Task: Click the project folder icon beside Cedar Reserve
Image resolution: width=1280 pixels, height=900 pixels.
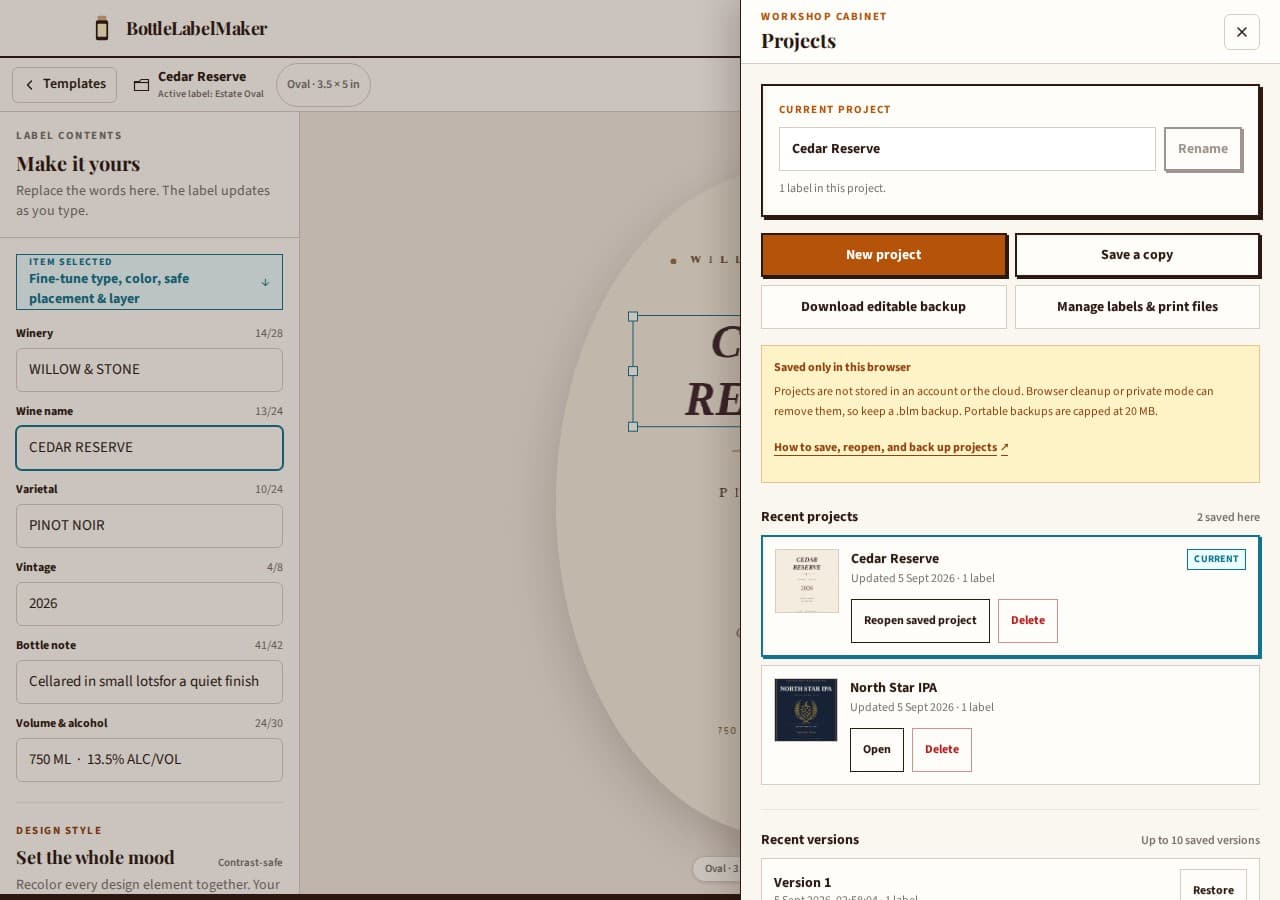Action: [141, 86]
